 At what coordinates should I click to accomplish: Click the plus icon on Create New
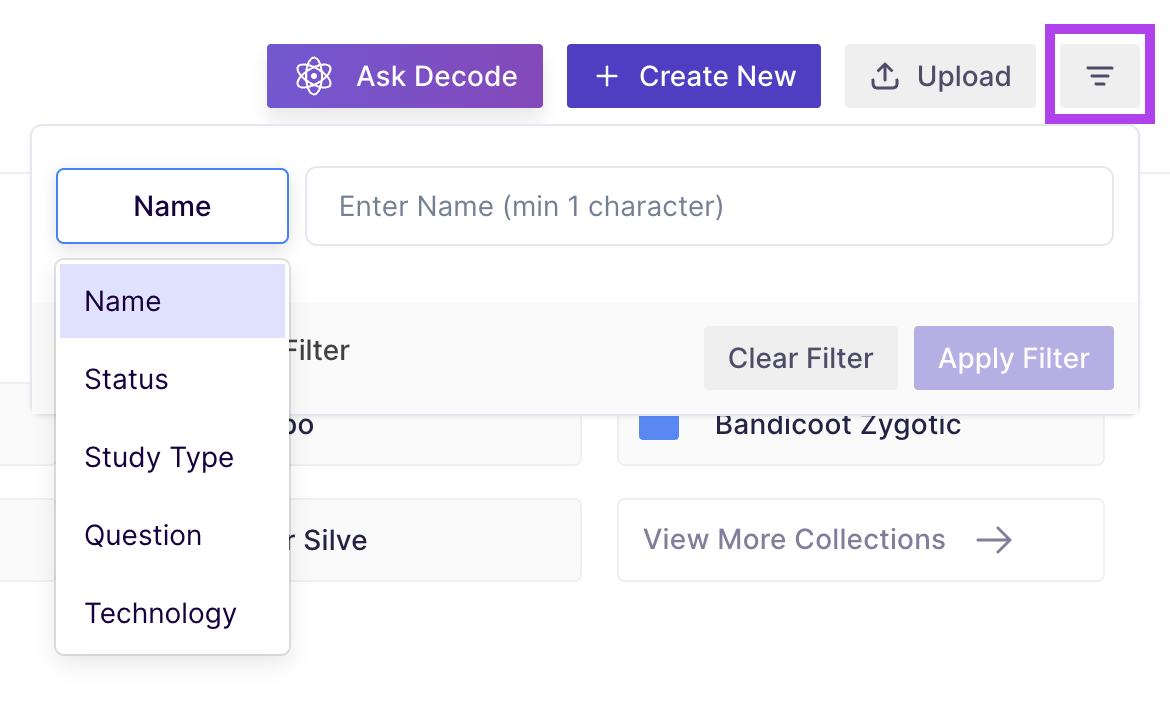click(x=607, y=76)
